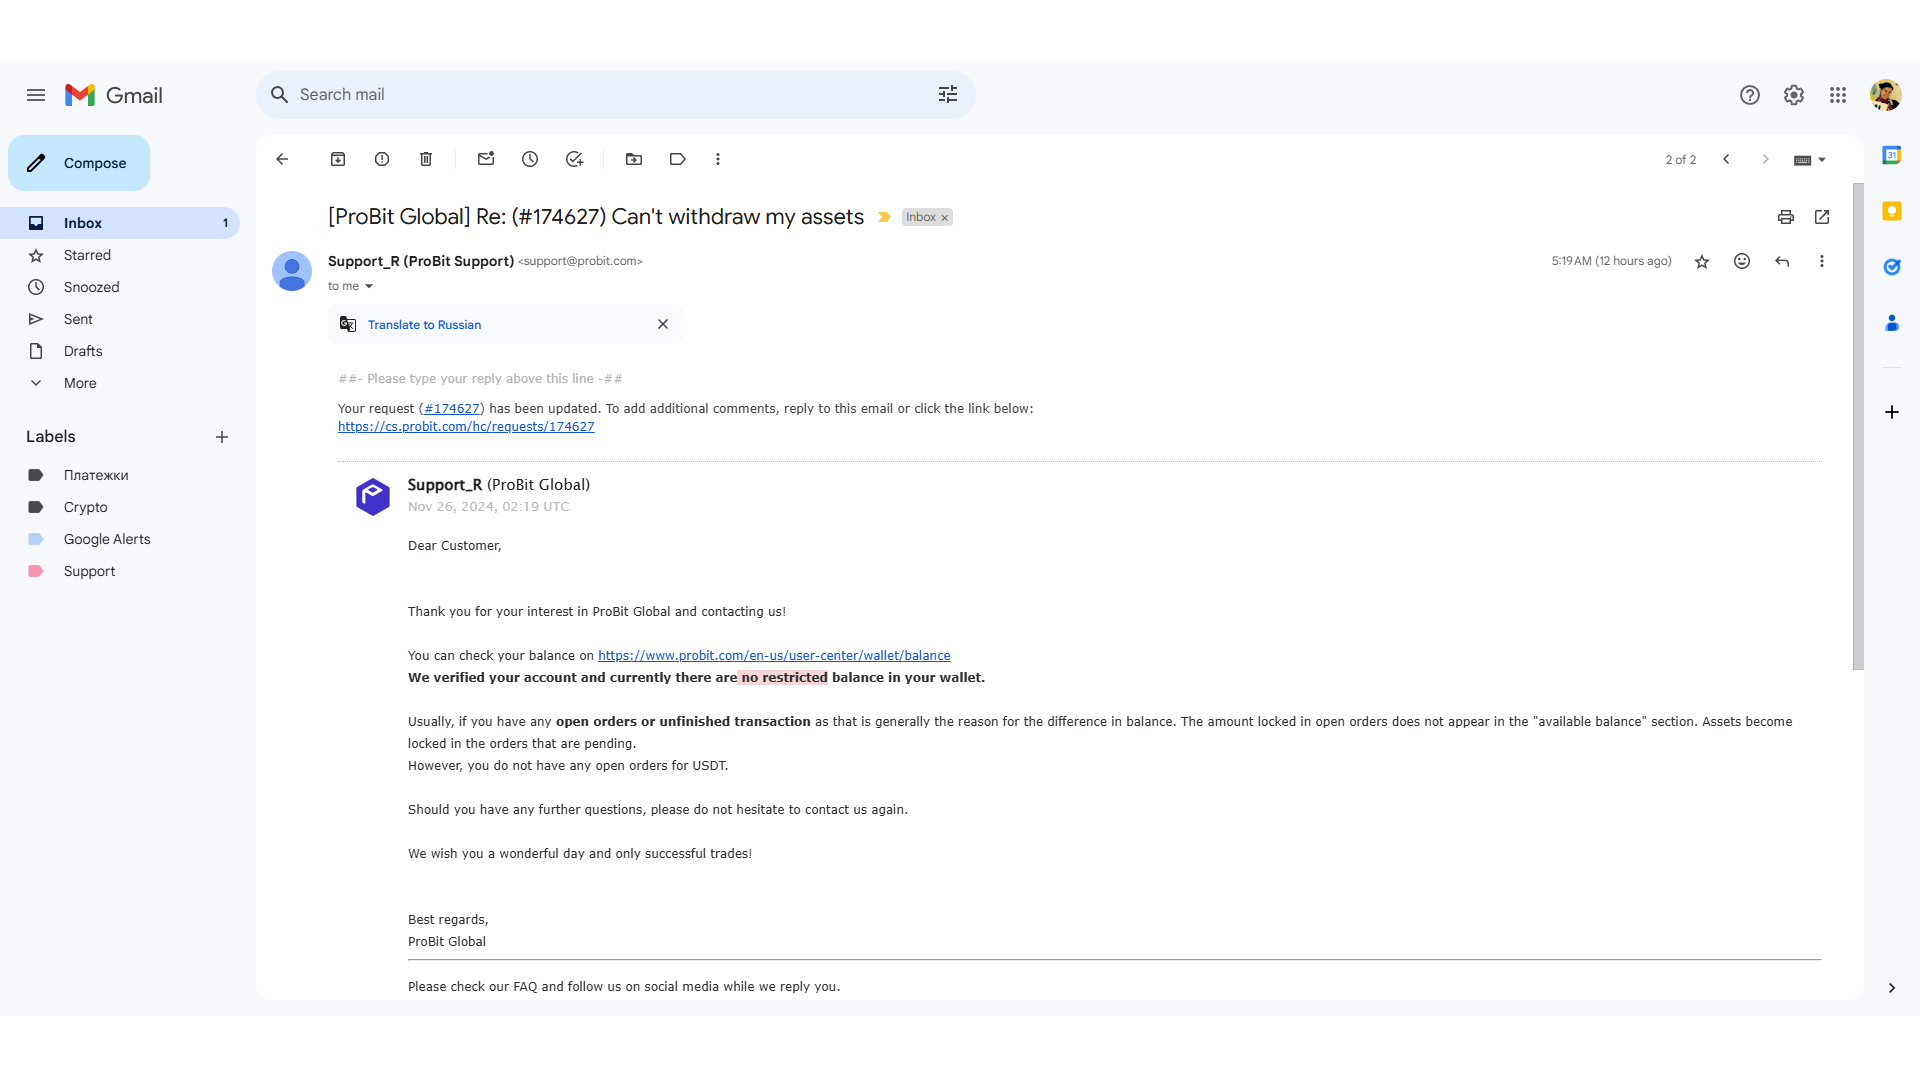Toggle star on this email

1702,261
